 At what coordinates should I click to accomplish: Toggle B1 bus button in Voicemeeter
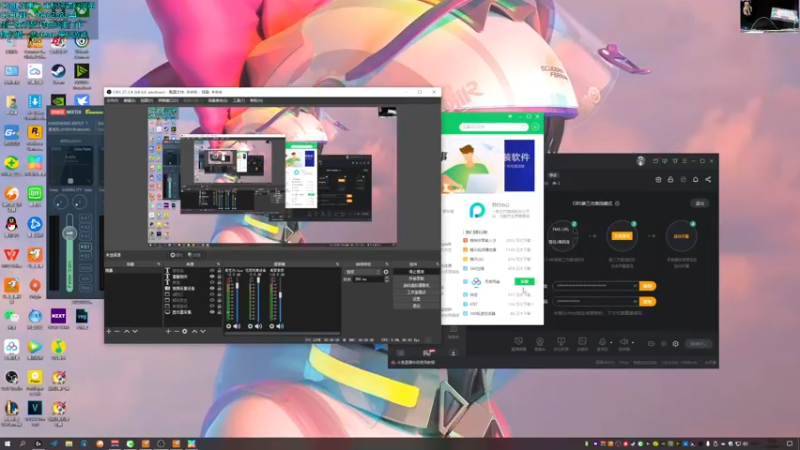click(85, 247)
